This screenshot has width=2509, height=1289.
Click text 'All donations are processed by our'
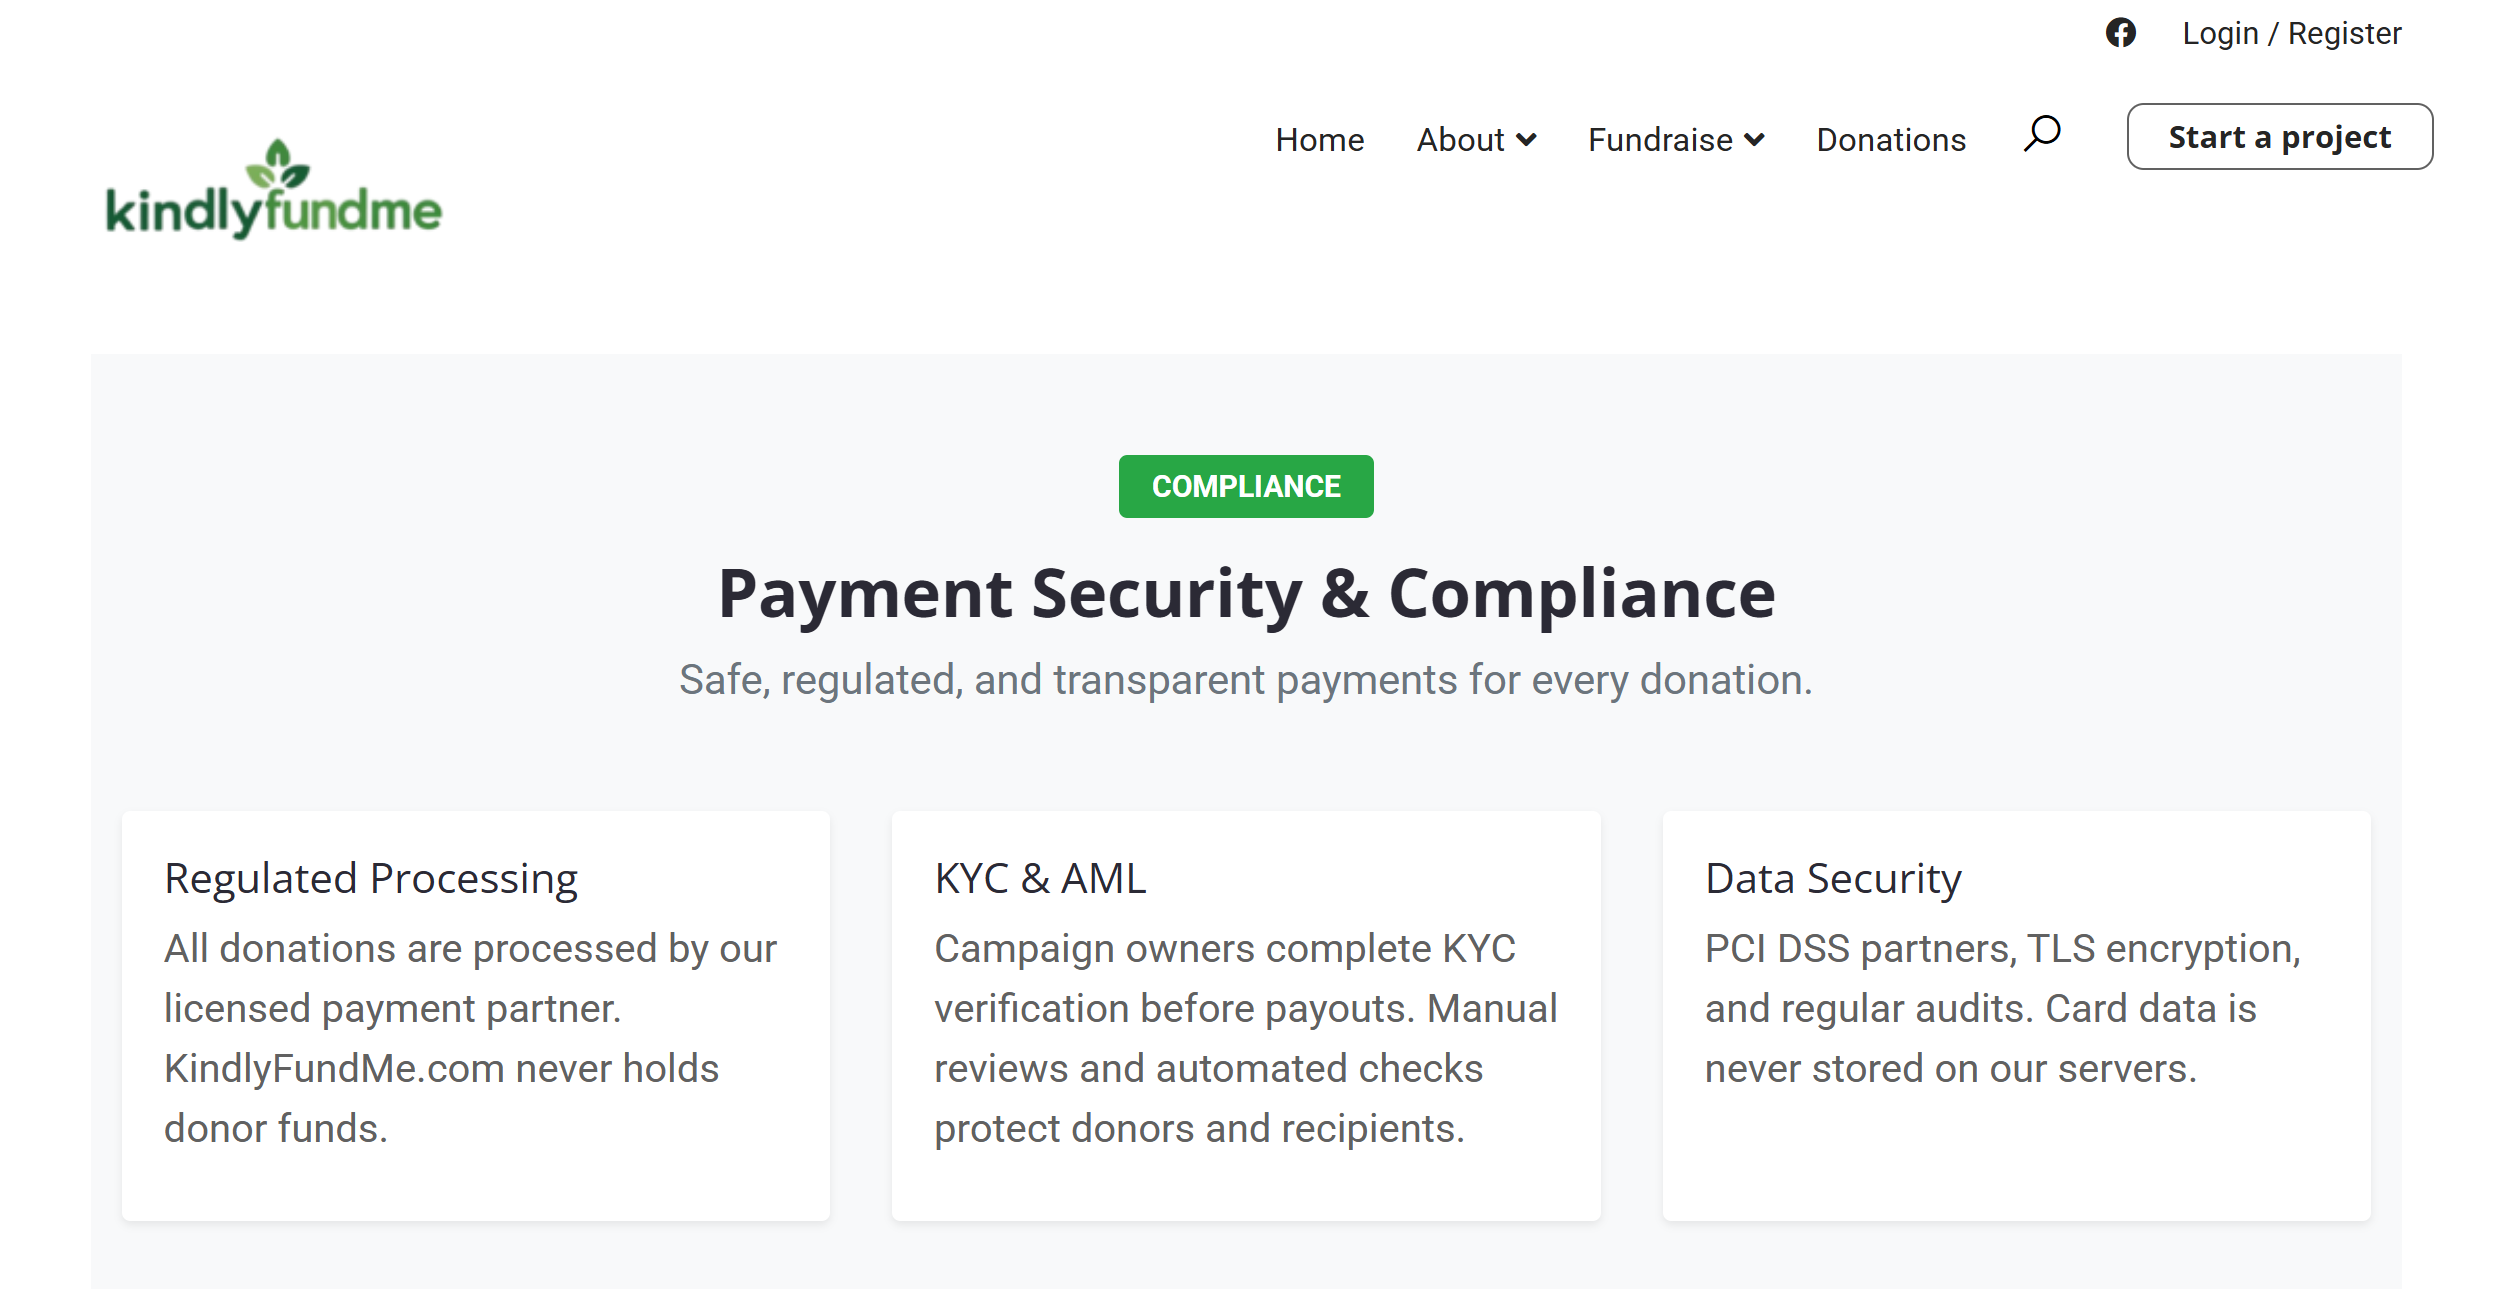pos(470,949)
